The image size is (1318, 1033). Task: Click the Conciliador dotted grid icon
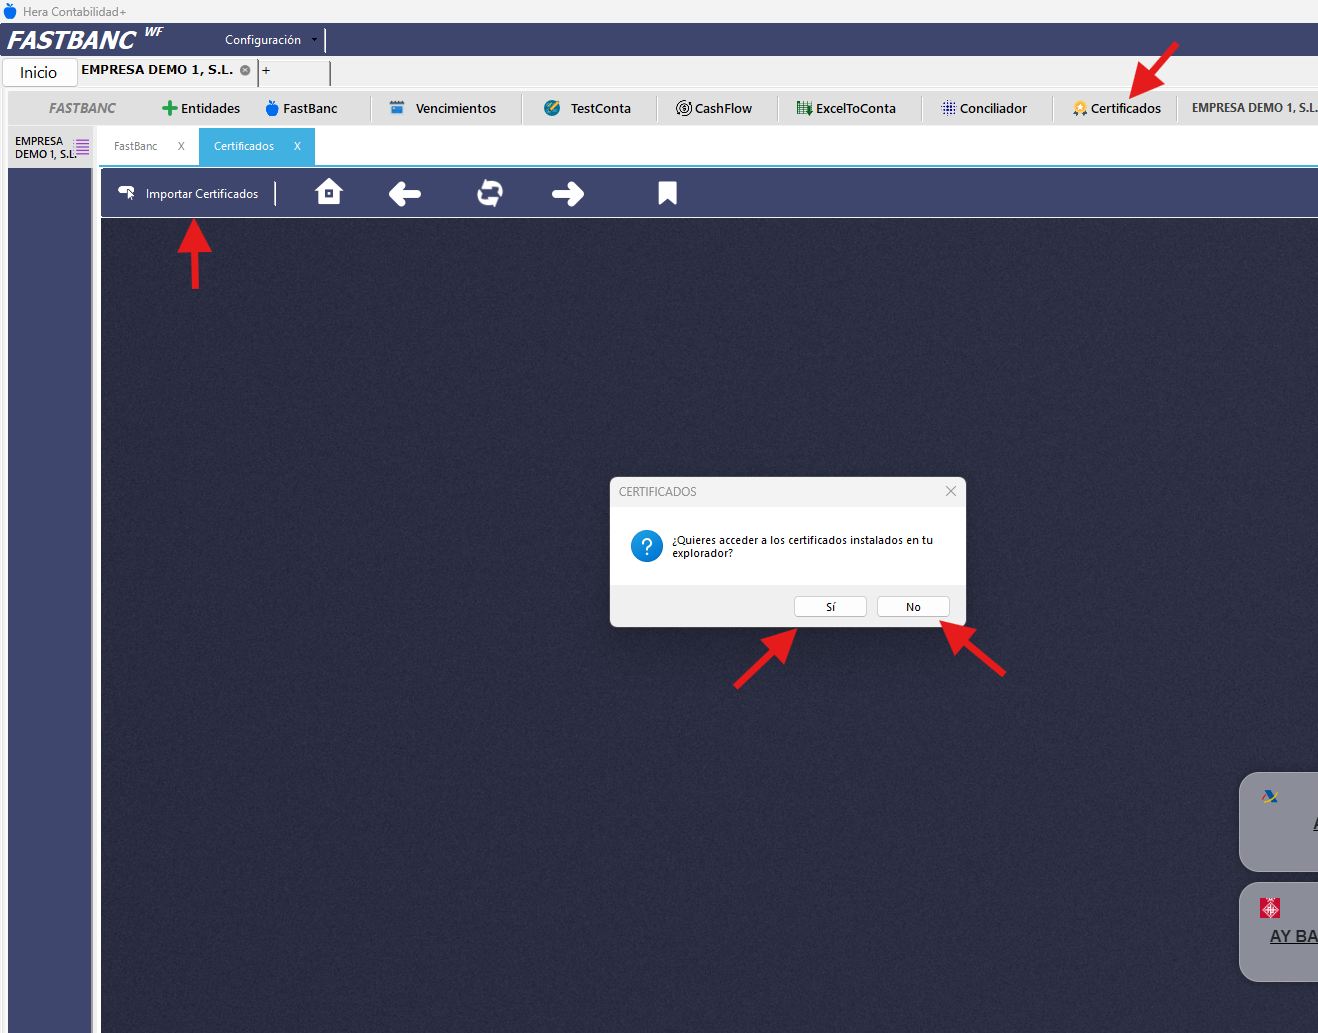click(949, 108)
